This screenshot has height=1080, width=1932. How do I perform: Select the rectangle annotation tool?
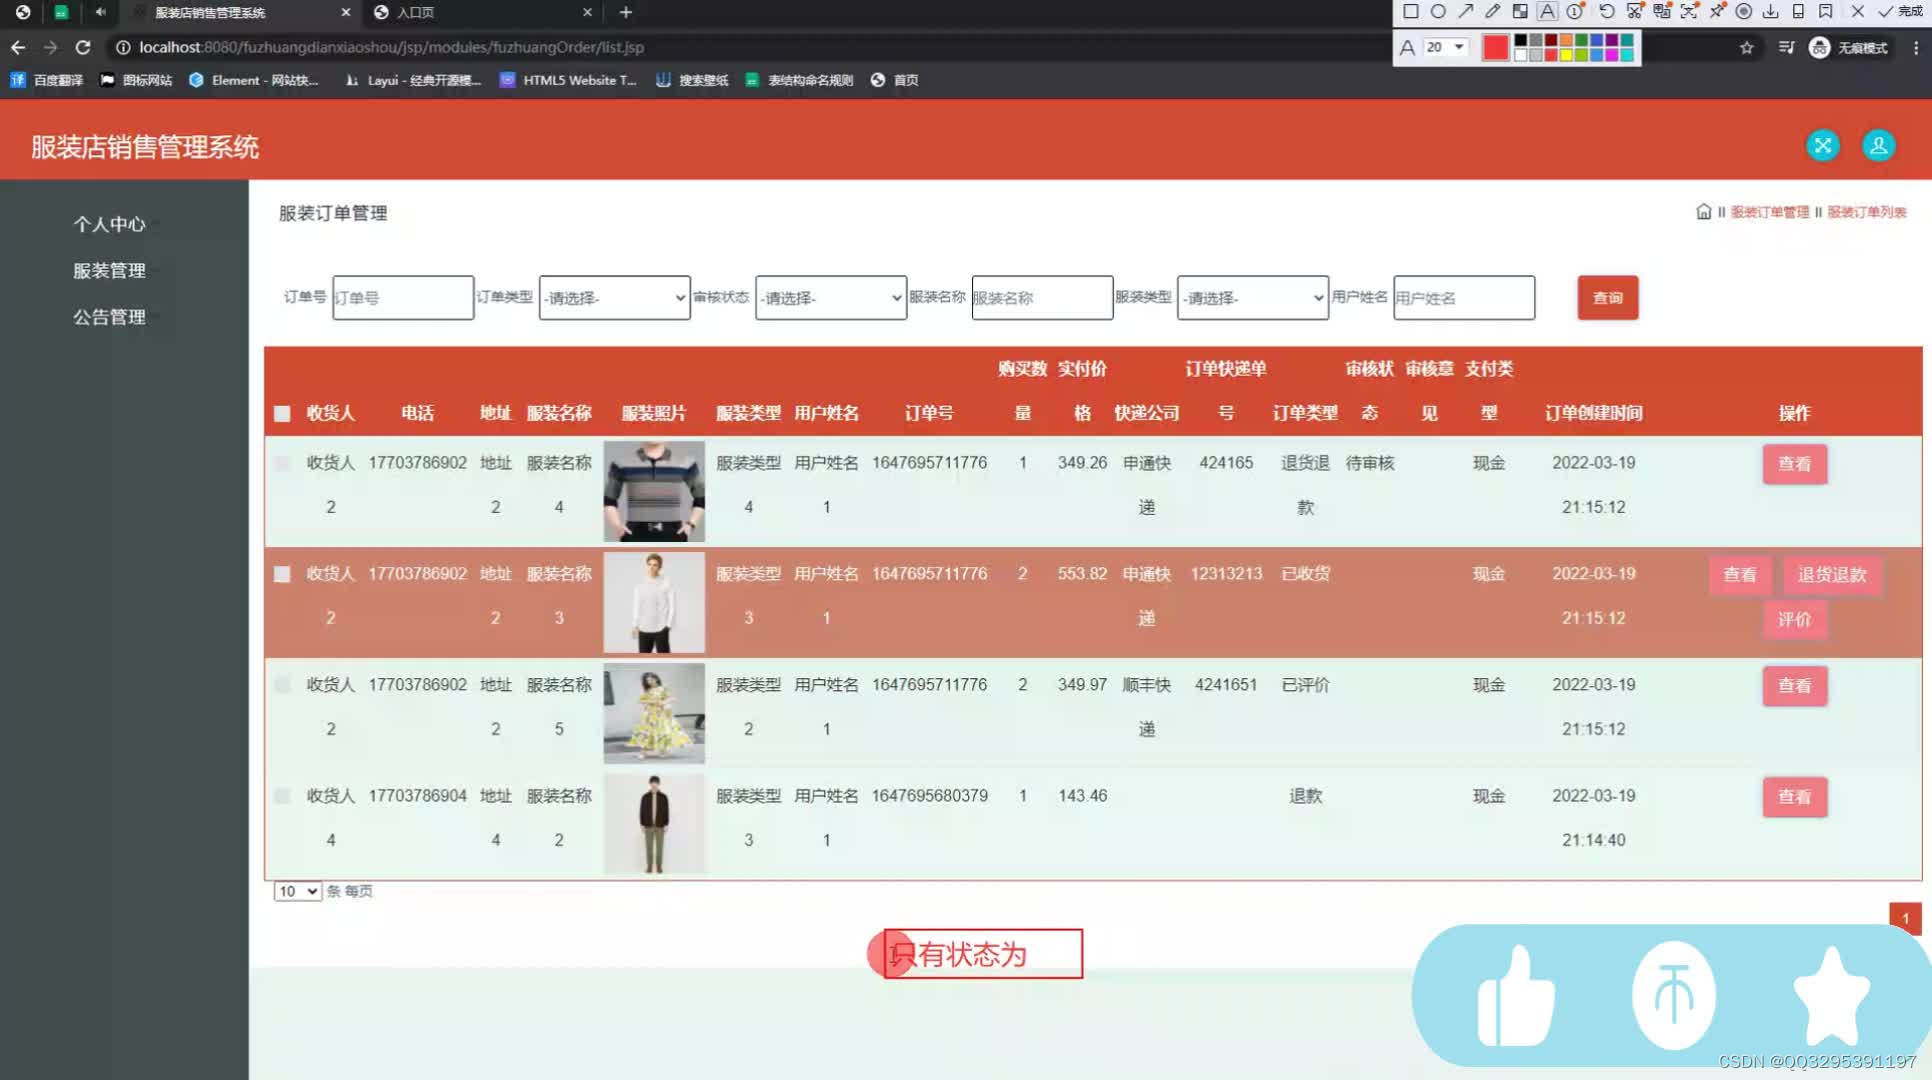(x=1410, y=11)
